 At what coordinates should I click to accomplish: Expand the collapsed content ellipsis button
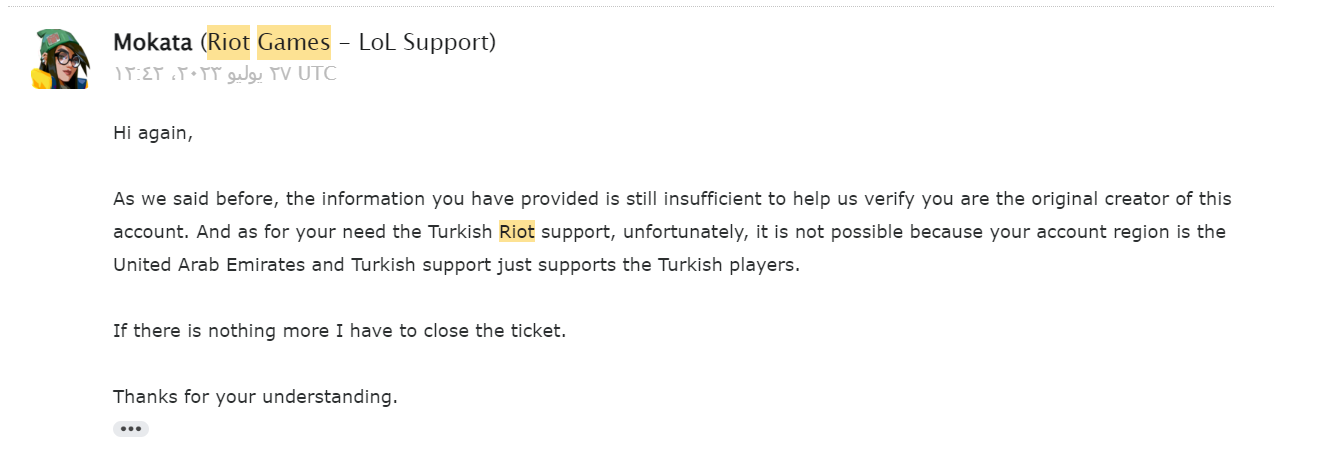131,429
